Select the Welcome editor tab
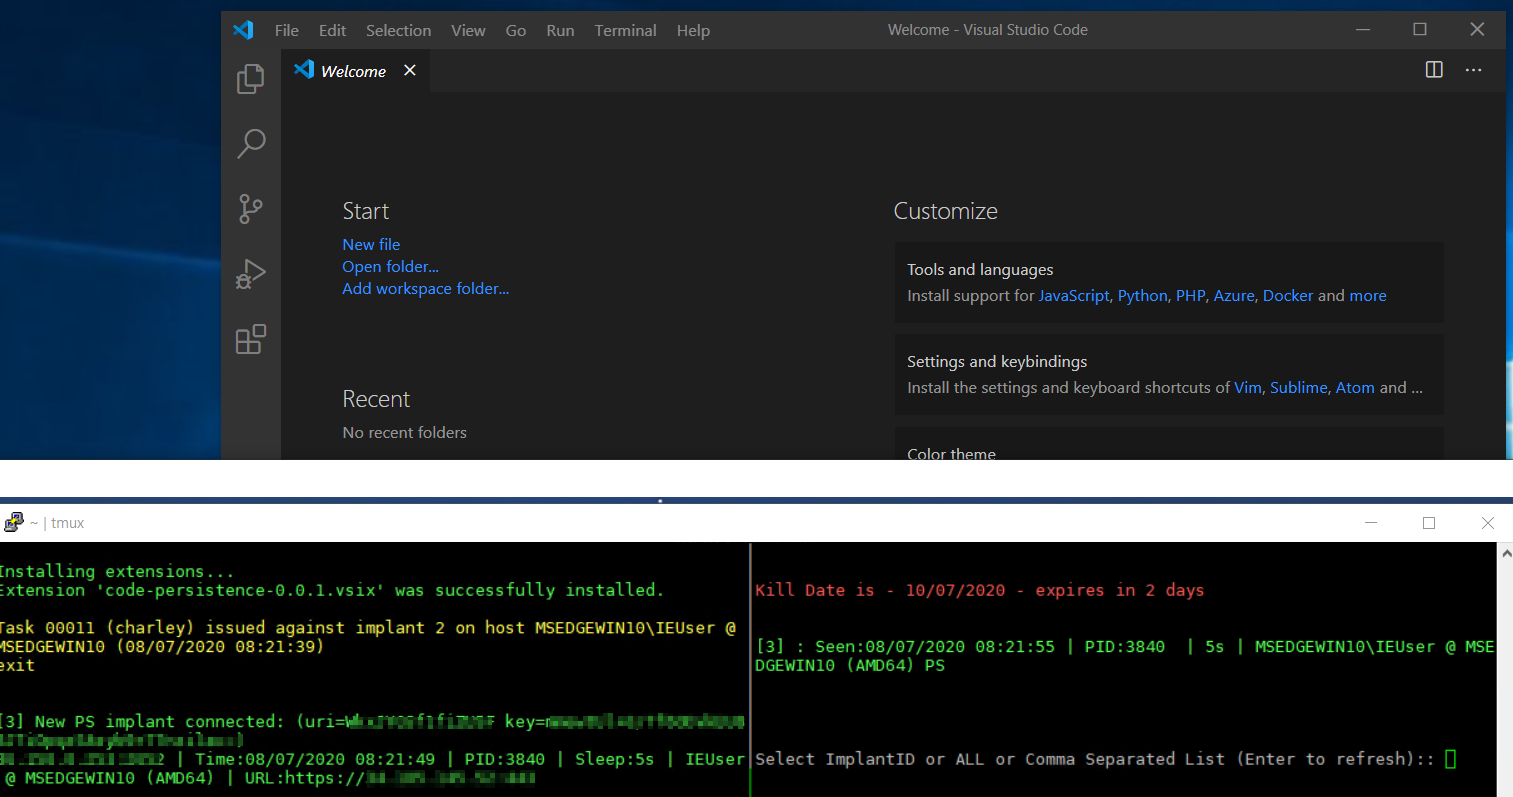The height and width of the screenshot is (797, 1513). tap(356, 70)
